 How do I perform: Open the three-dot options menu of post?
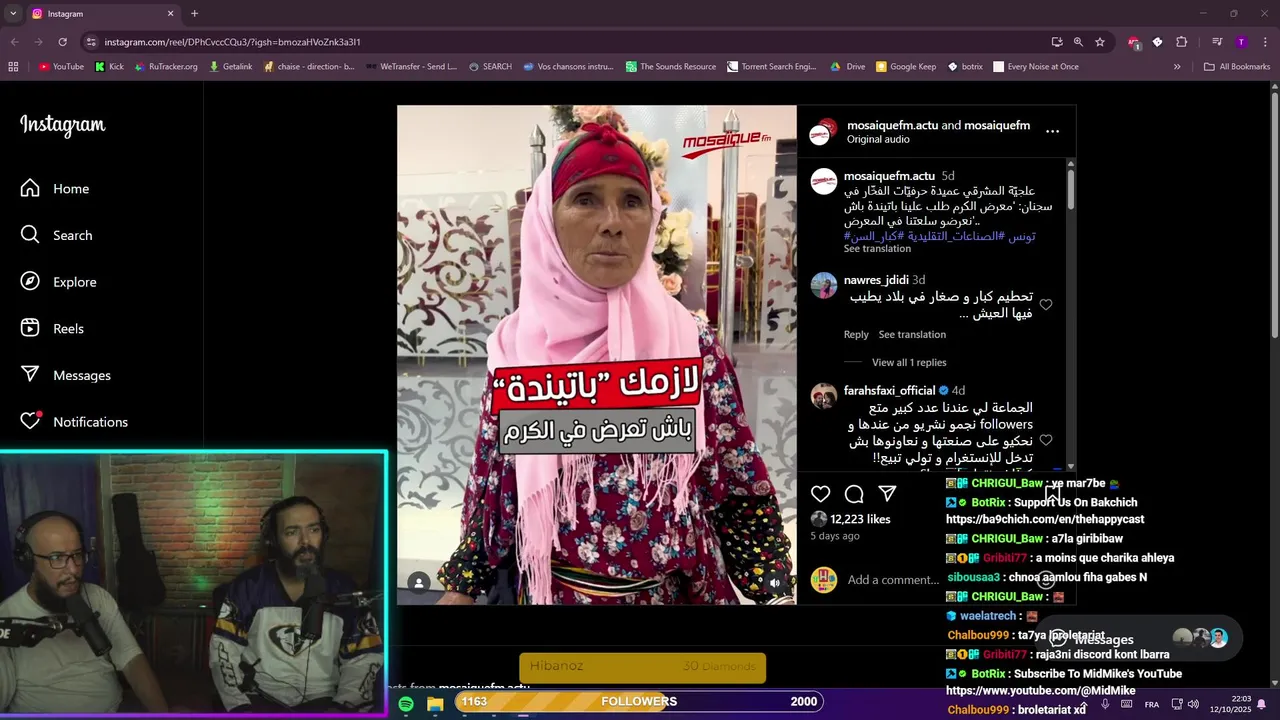1052,131
